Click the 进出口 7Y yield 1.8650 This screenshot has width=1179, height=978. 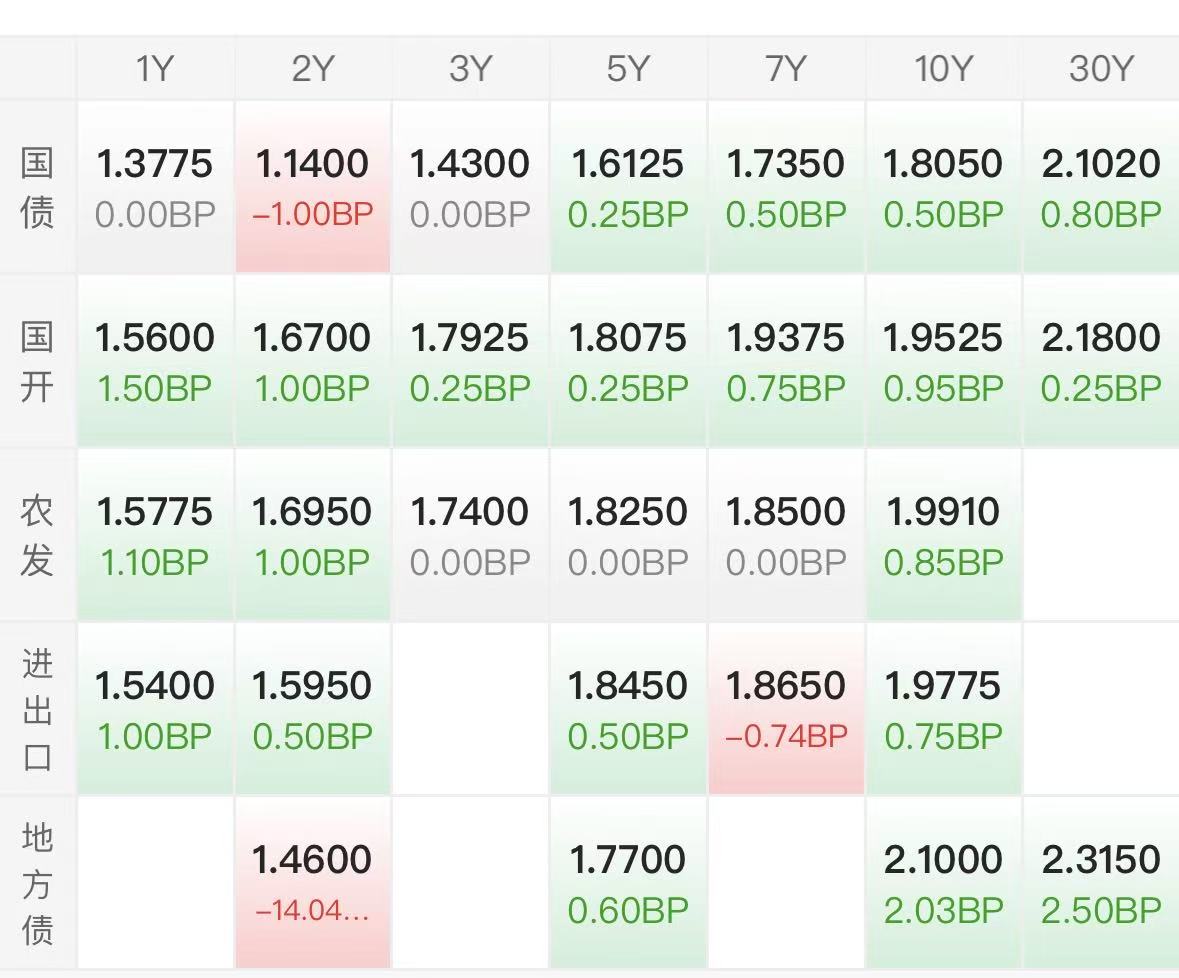[786, 709]
